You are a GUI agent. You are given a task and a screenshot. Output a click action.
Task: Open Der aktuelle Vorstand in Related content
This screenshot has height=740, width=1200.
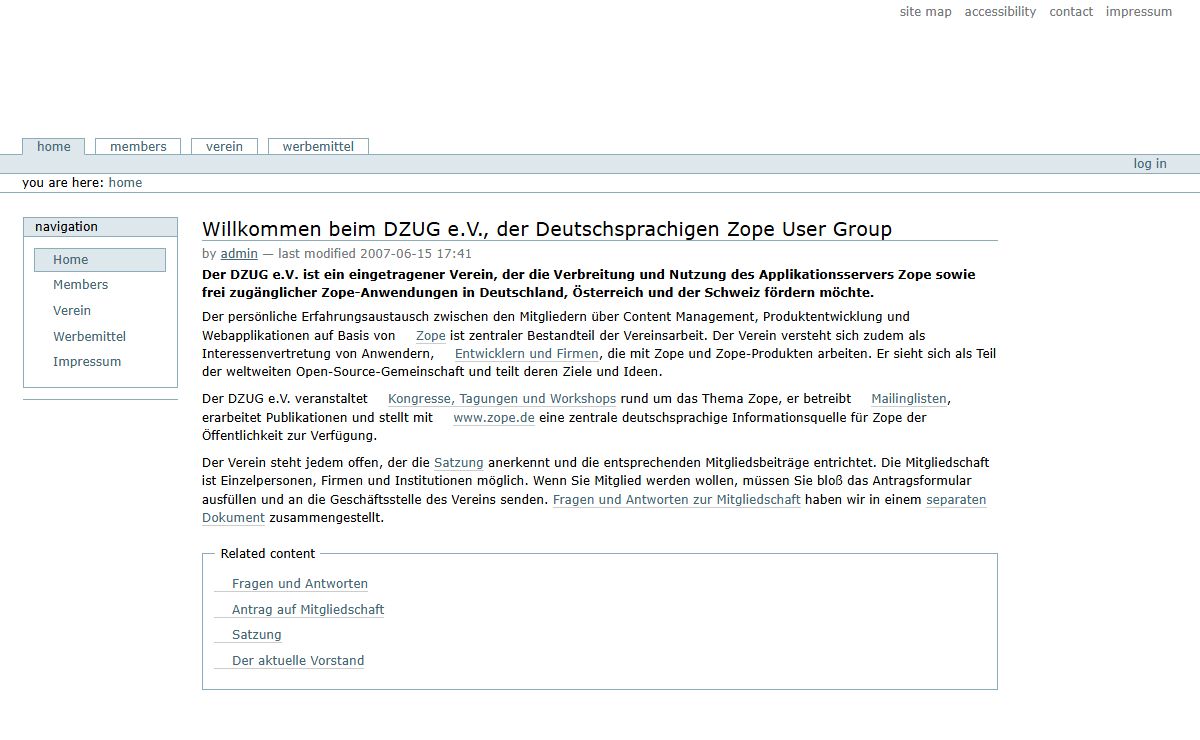pos(298,661)
